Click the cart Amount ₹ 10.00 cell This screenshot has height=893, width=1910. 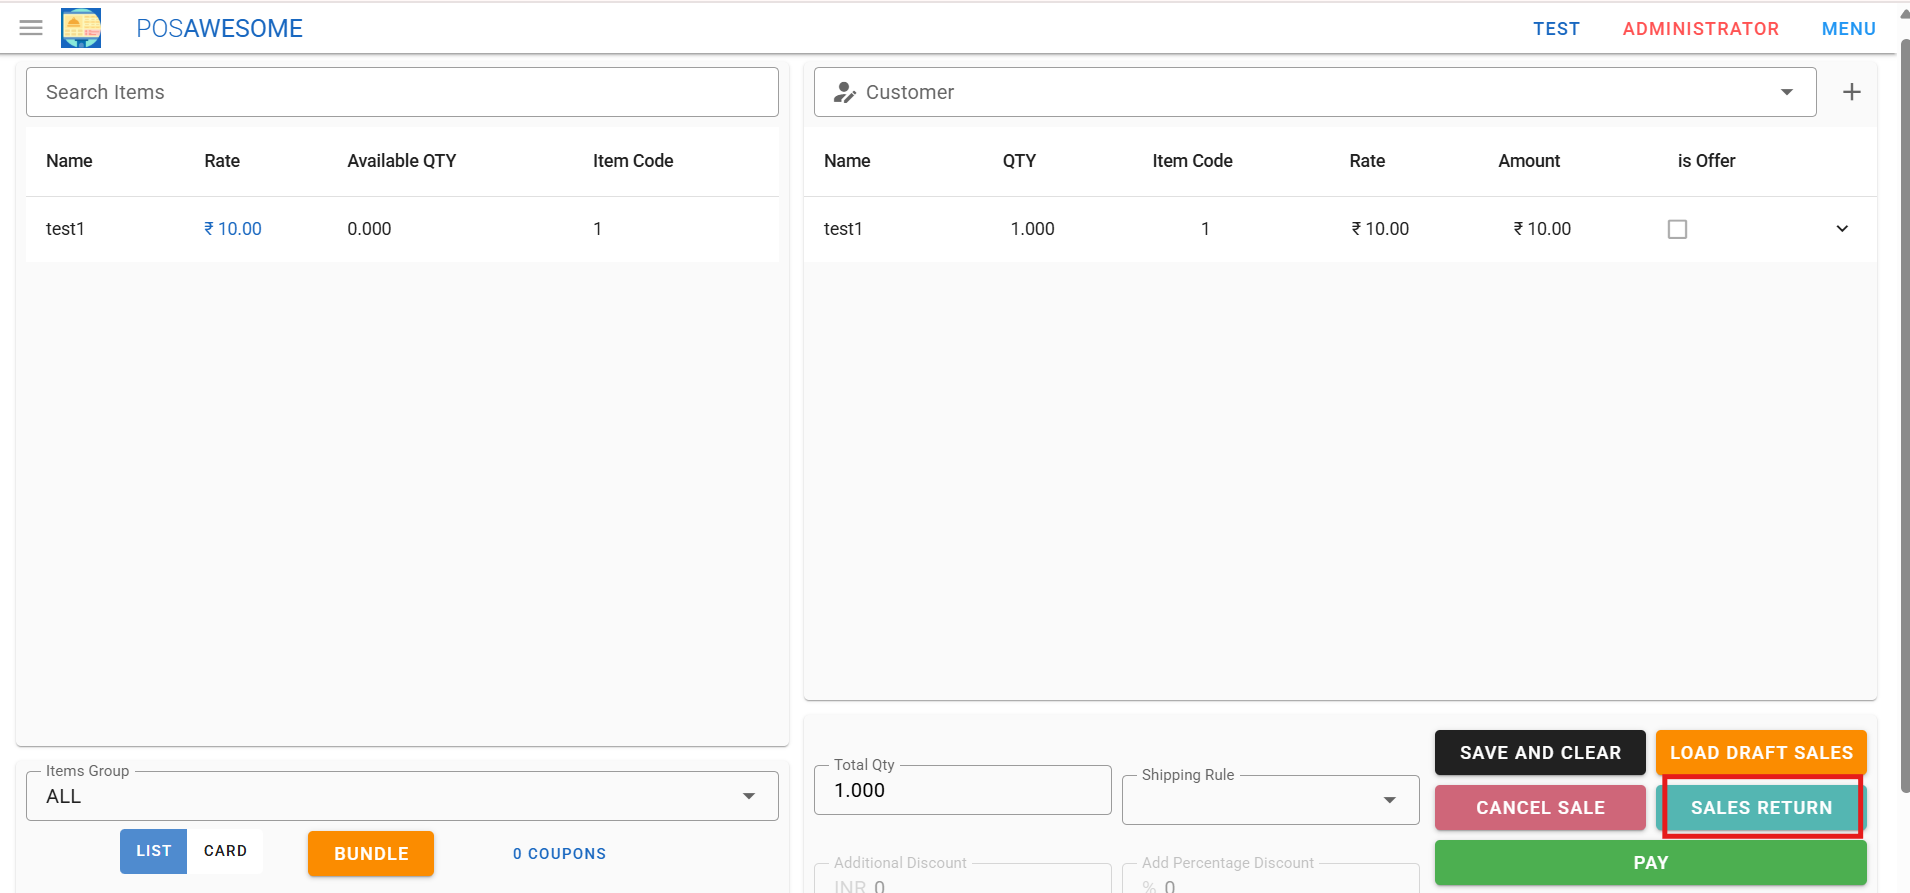(x=1542, y=229)
